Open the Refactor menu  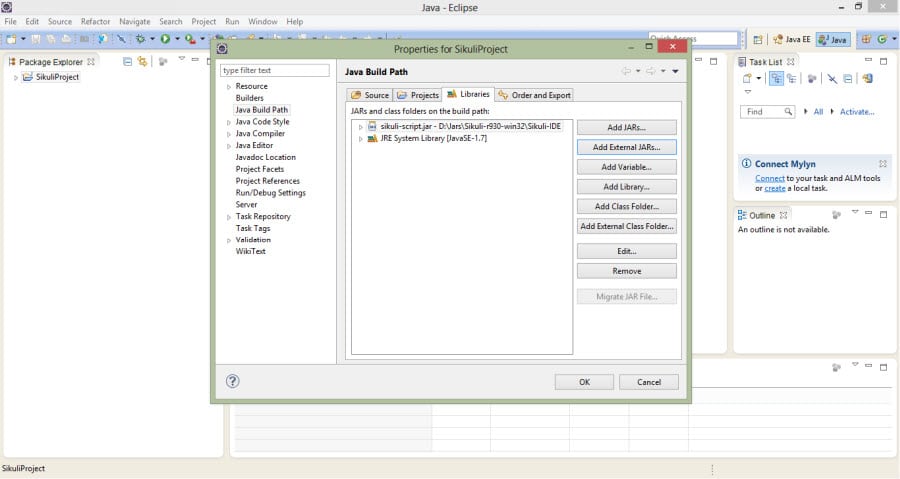[x=95, y=21]
